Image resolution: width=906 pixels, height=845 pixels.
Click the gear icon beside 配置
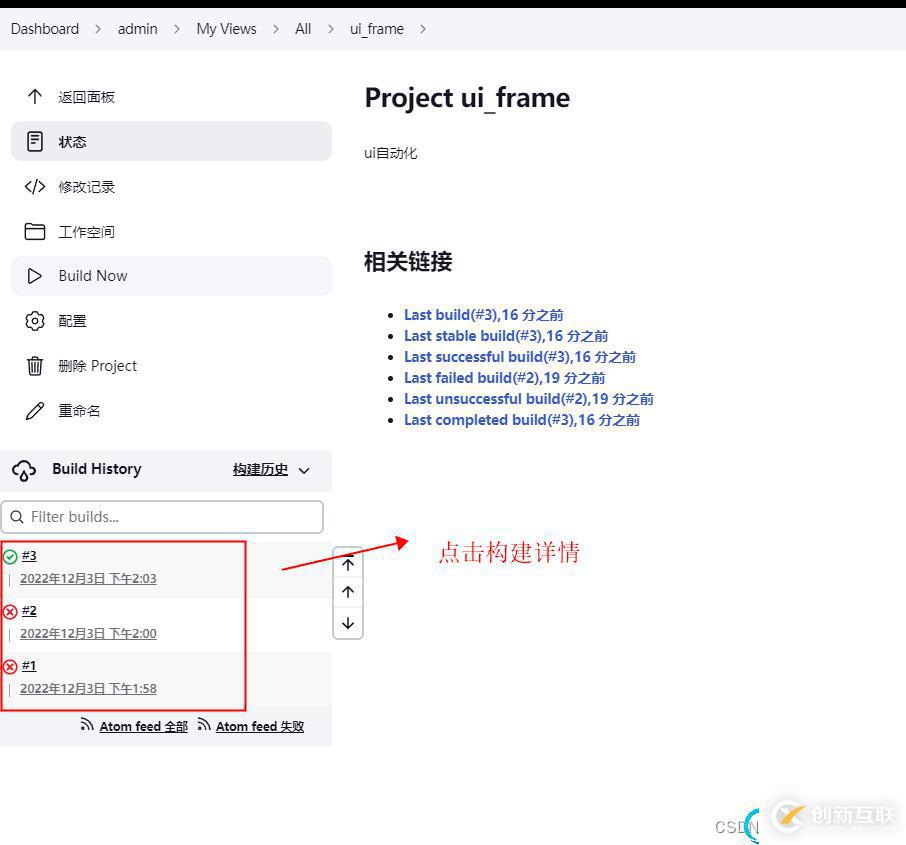tap(35, 321)
